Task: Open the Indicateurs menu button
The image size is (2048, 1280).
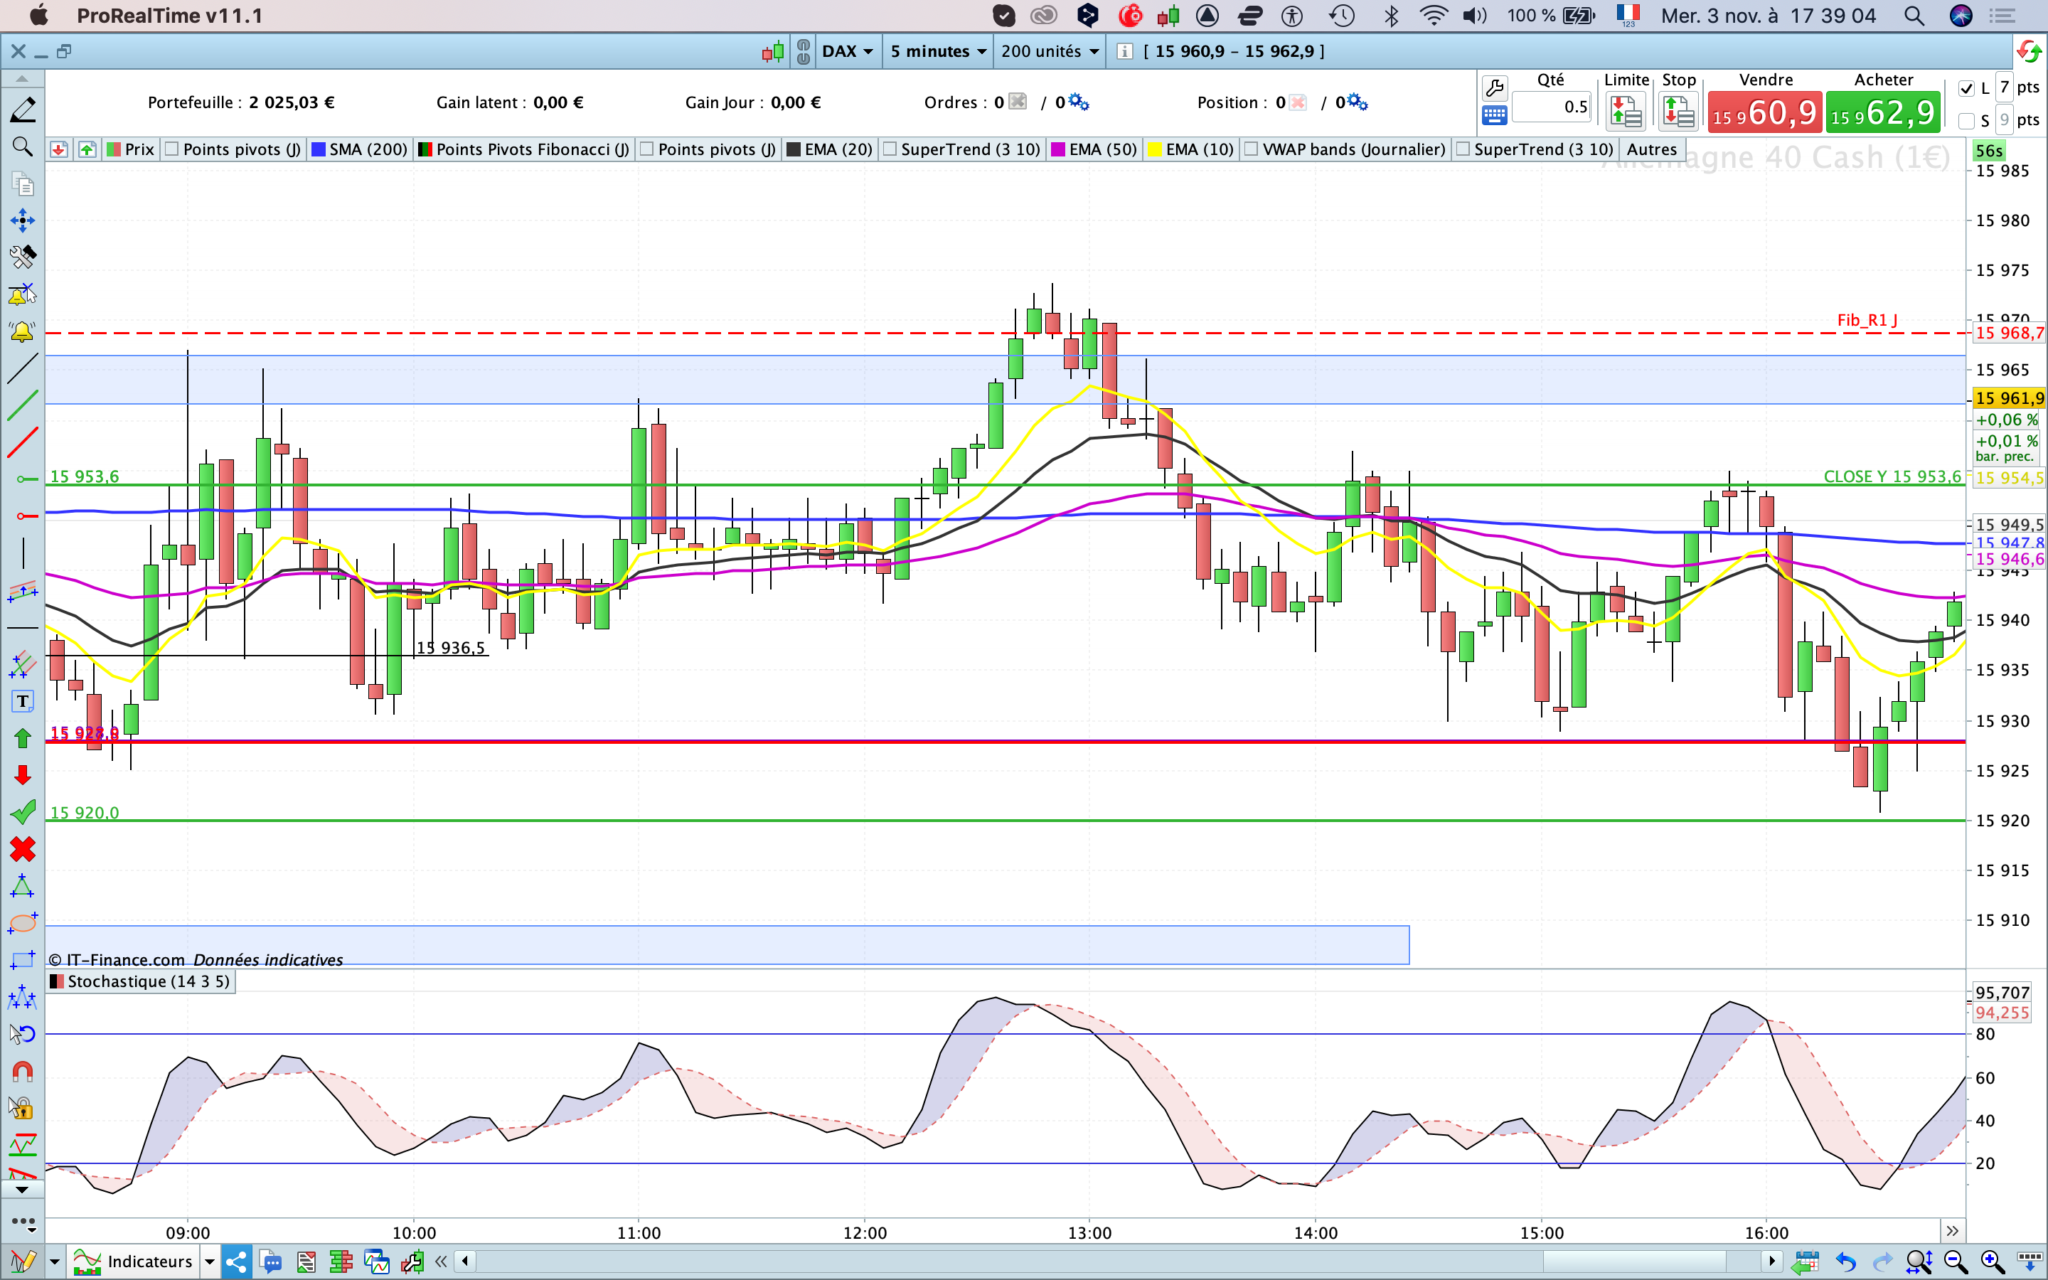Action: 149,1262
